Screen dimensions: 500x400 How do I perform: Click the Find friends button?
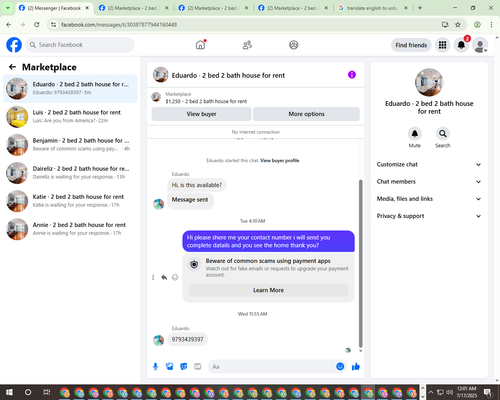(411, 45)
